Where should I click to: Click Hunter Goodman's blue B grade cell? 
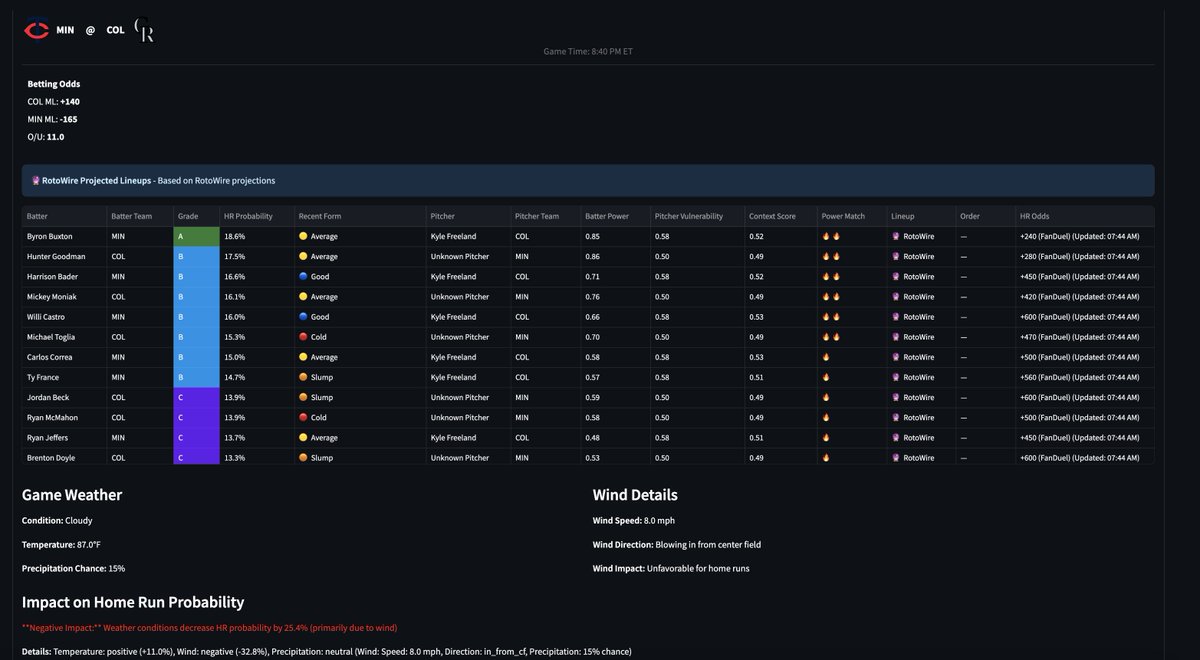tap(195, 257)
